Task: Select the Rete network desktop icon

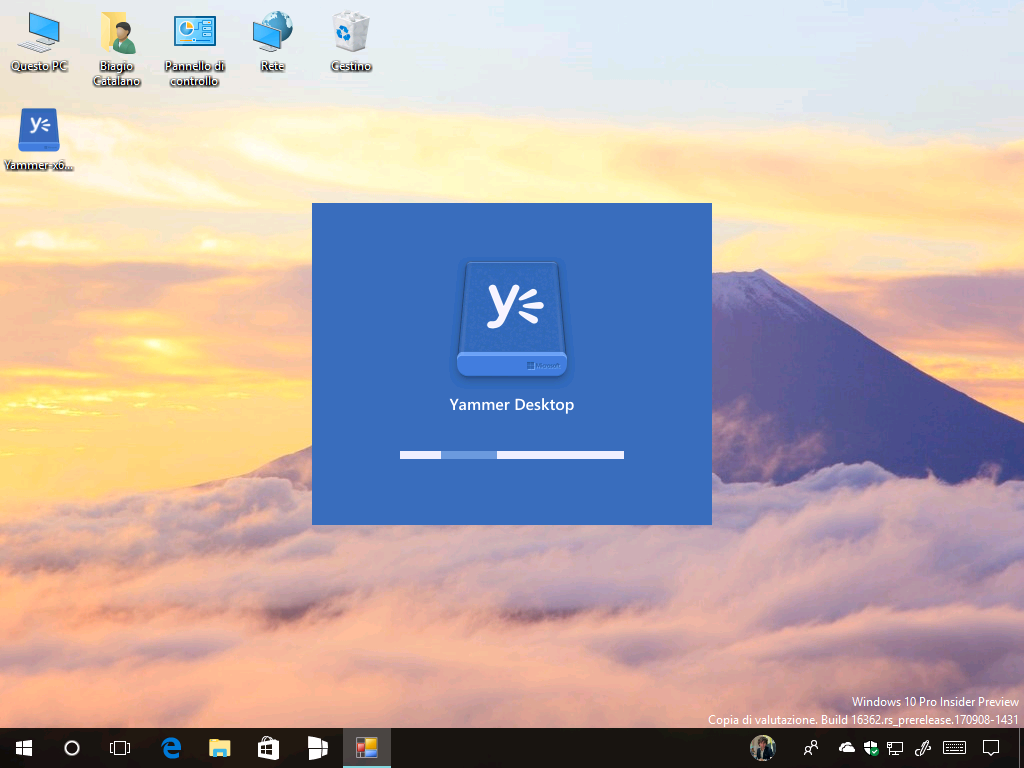Action: 272,42
